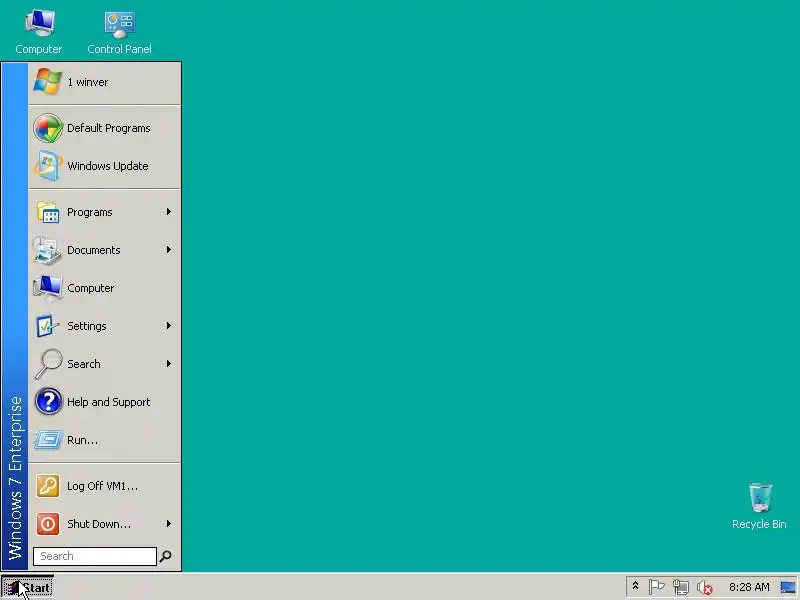The height and width of the screenshot is (600, 800).
Task: Expand the Documents submenu arrow
Action: pyautogui.click(x=169, y=249)
